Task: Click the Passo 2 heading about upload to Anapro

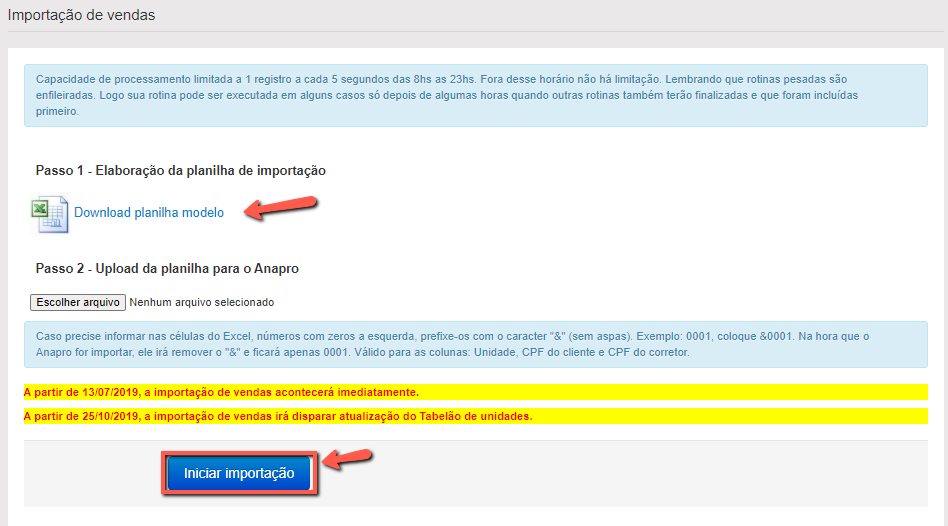Action: tap(167, 269)
